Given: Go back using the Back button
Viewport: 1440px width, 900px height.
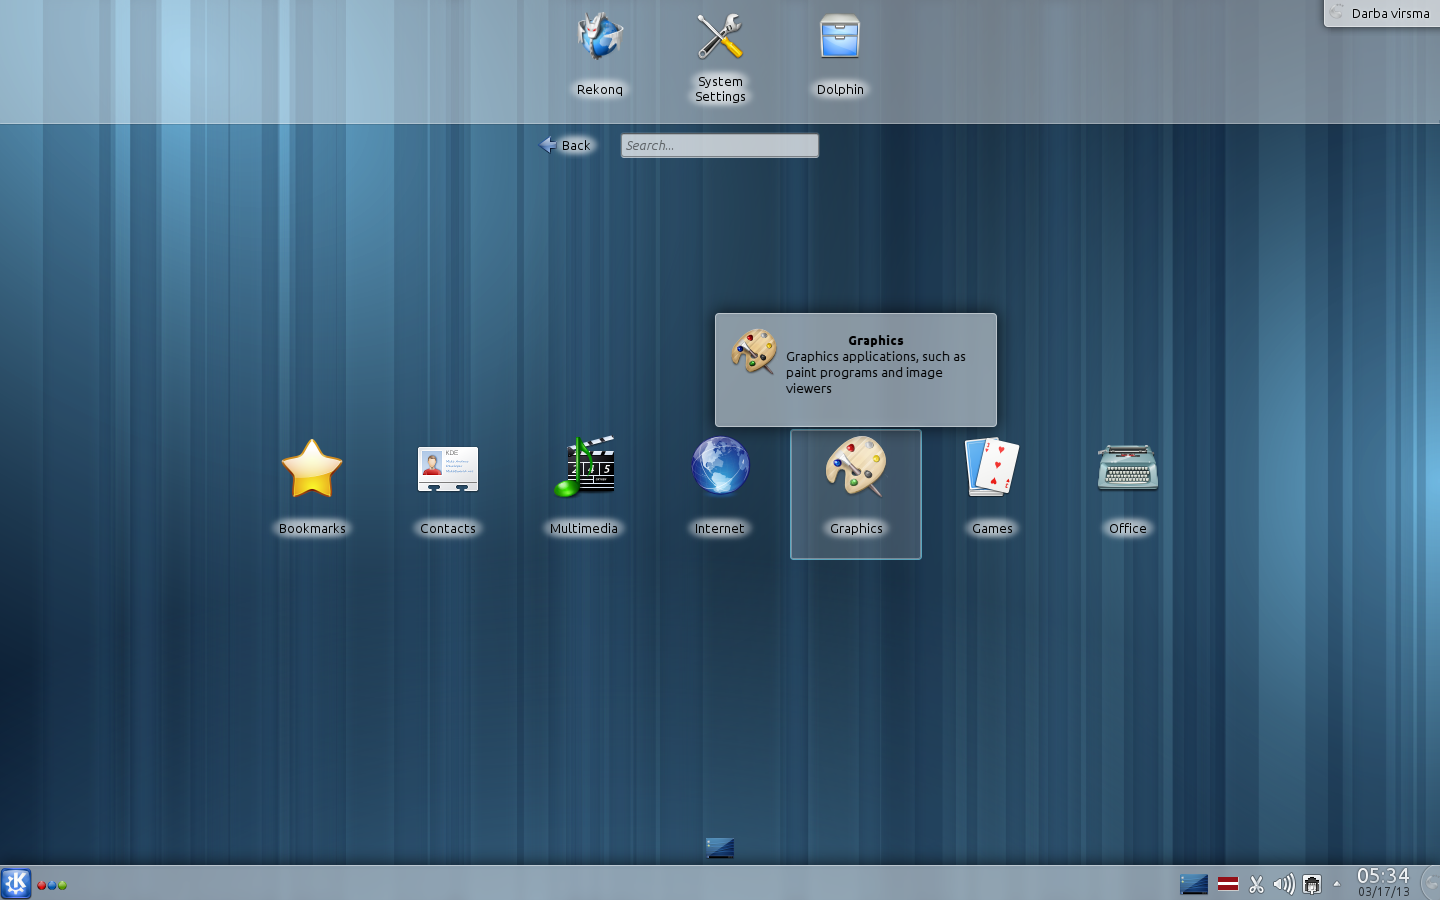Looking at the screenshot, I should 567,145.
